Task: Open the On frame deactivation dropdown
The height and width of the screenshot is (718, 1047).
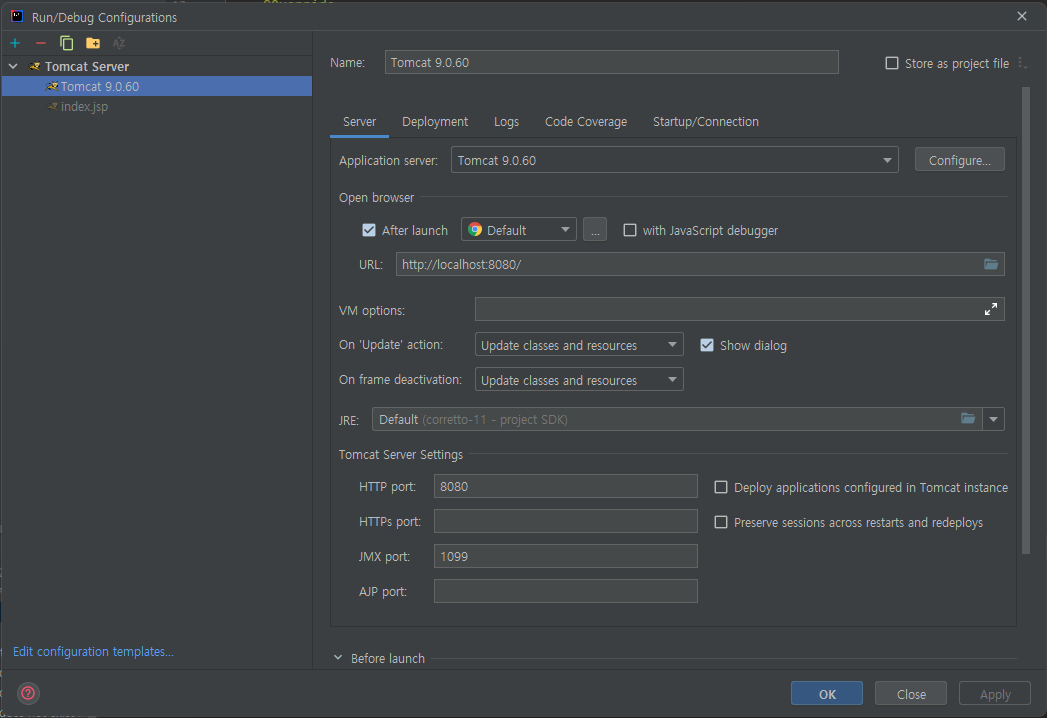Action: point(579,379)
